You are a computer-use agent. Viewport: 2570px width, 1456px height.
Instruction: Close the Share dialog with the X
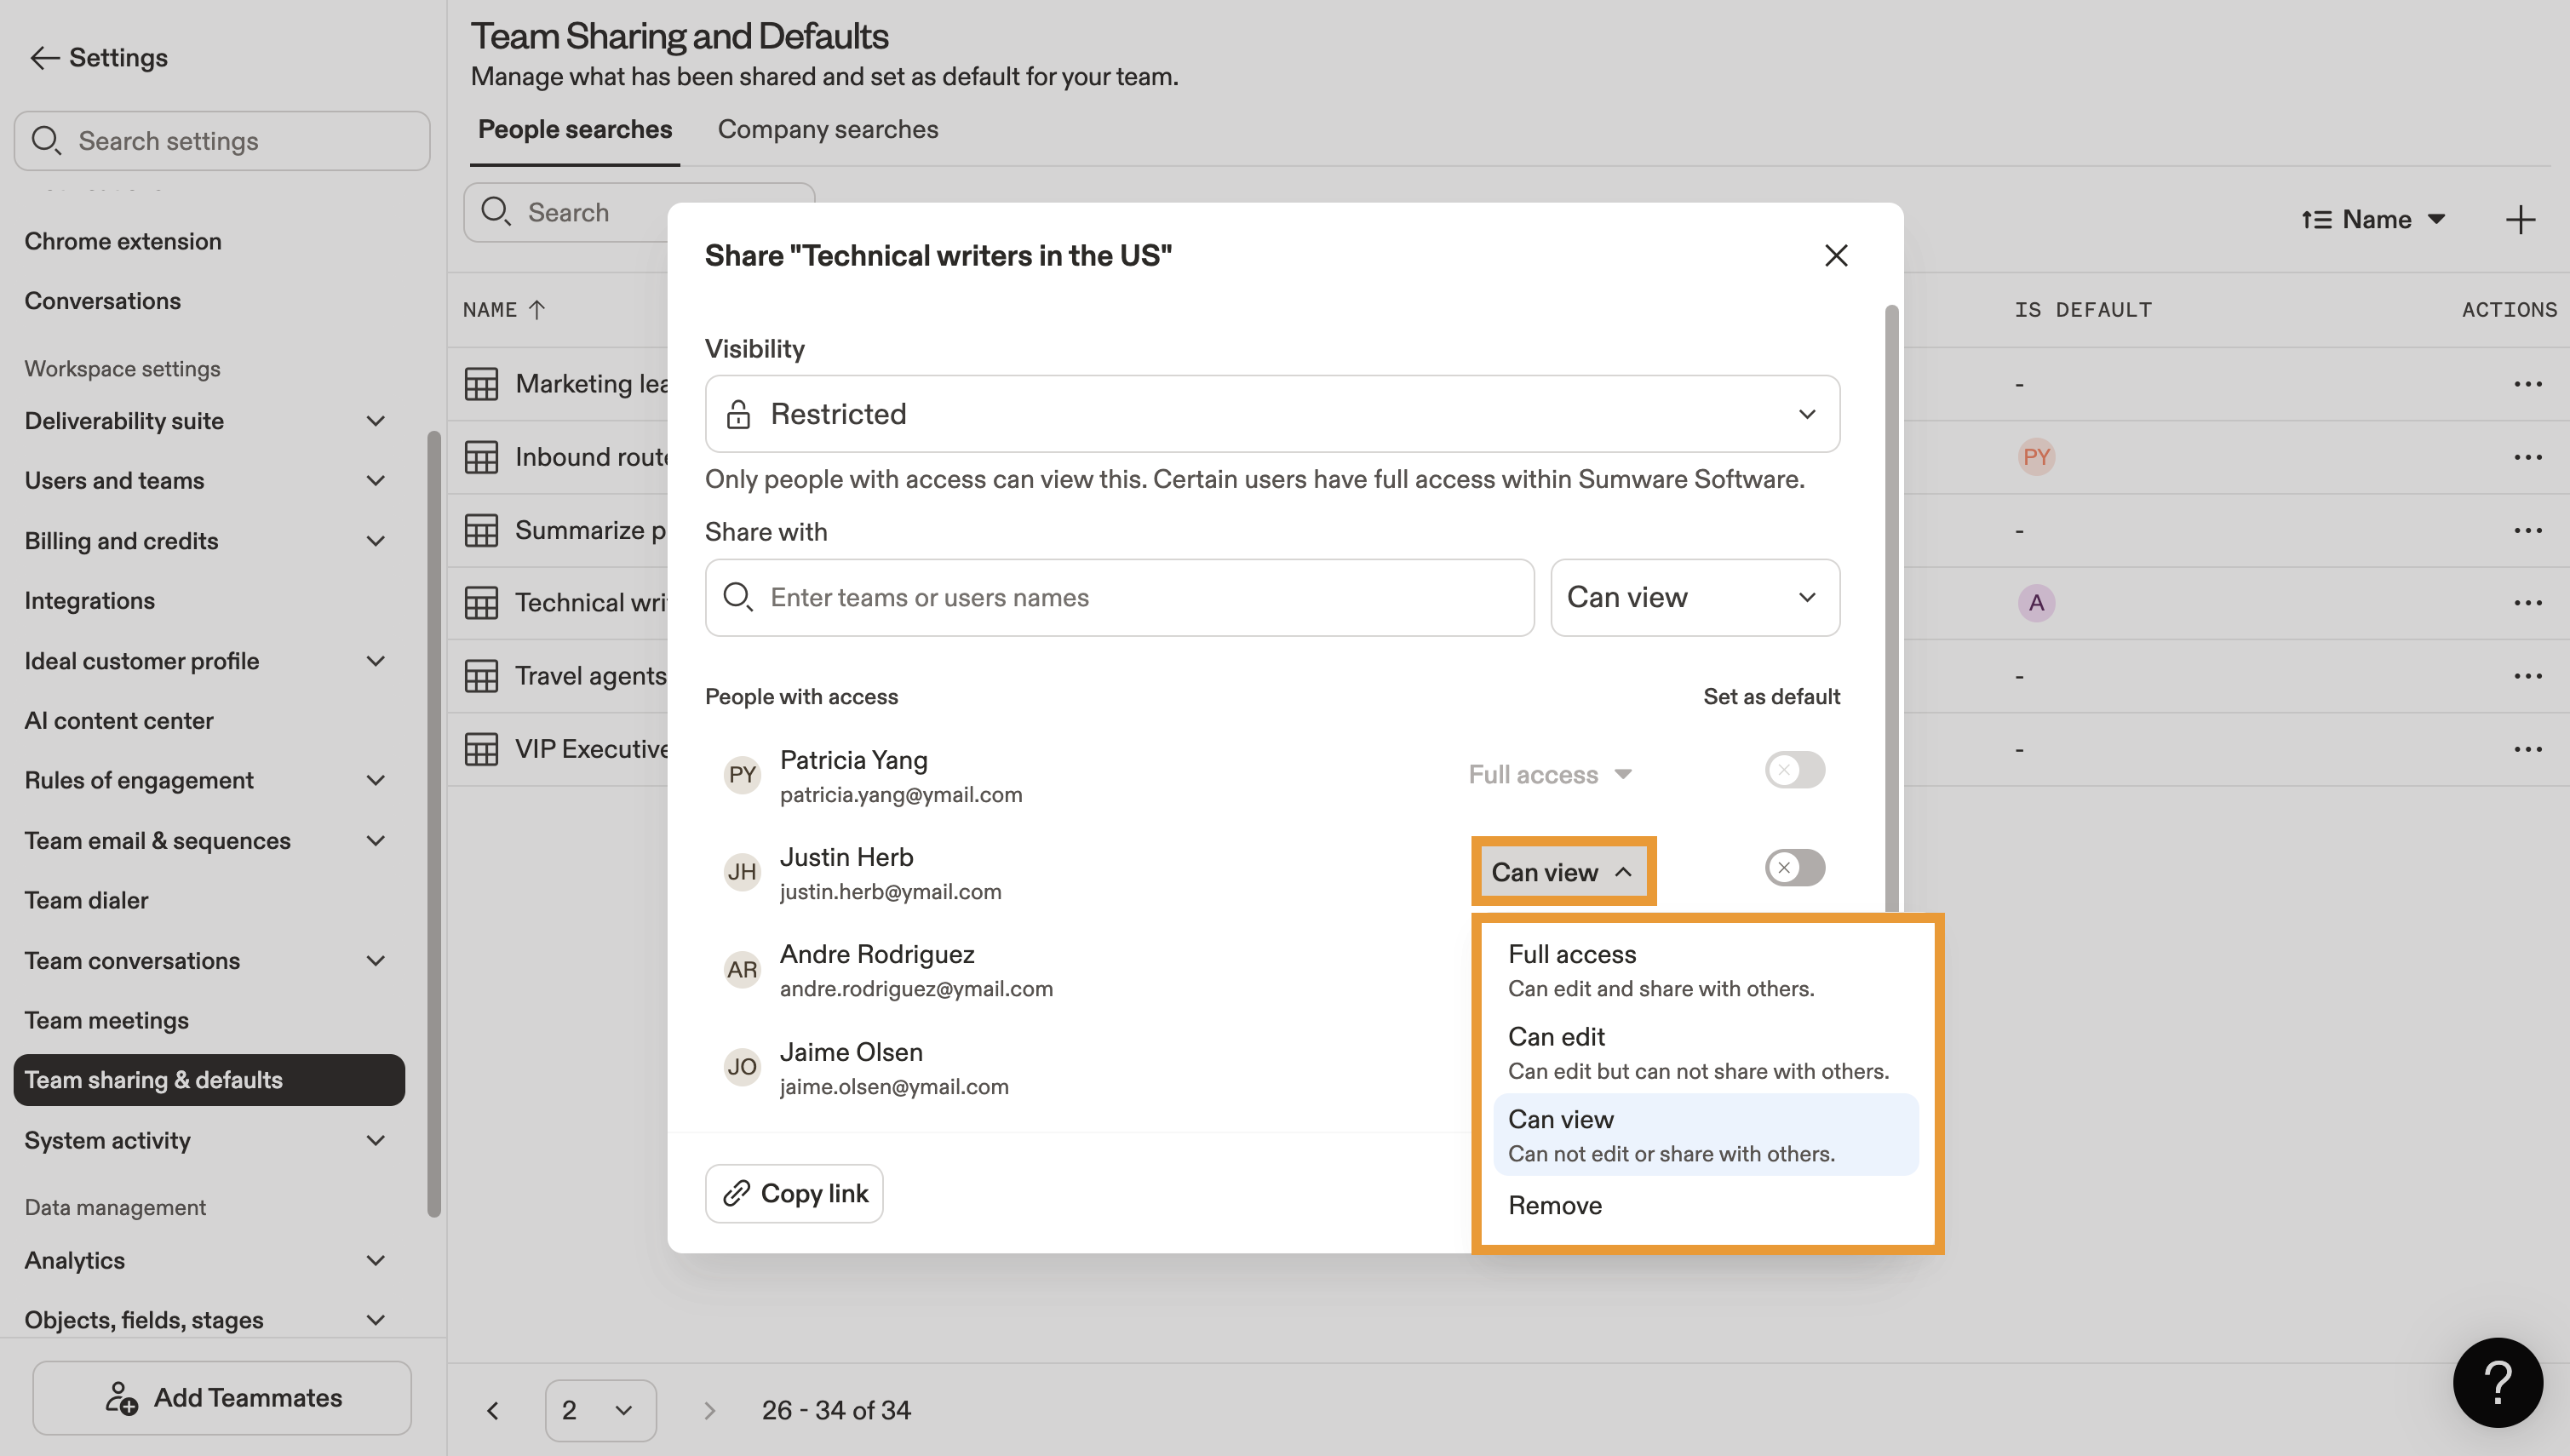click(1835, 256)
